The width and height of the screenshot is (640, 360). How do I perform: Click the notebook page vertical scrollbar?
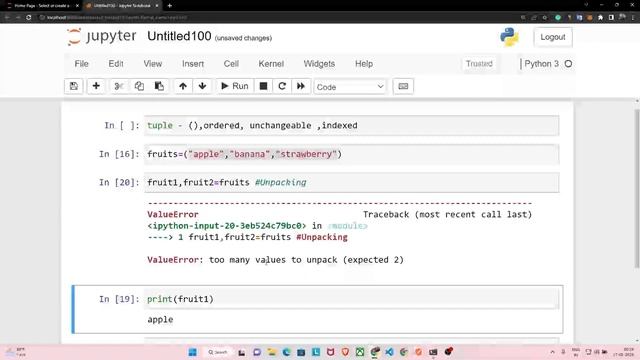point(637,189)
